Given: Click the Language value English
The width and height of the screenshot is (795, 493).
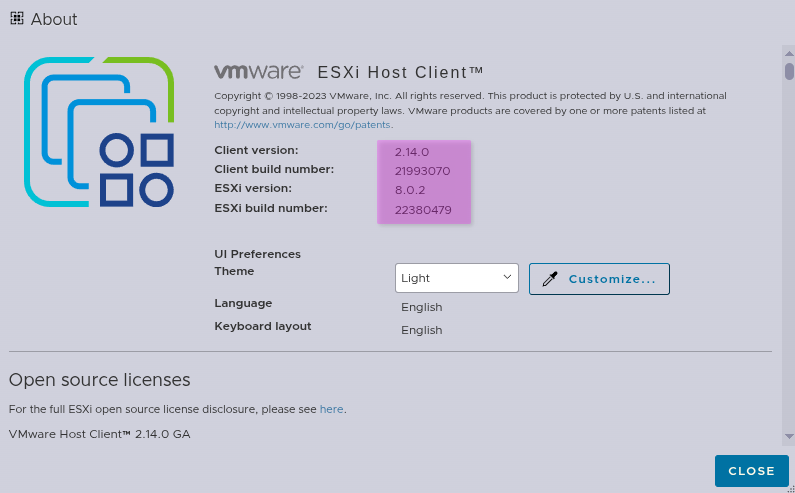Looking at the screenshot, I should [x=421, y=307].
